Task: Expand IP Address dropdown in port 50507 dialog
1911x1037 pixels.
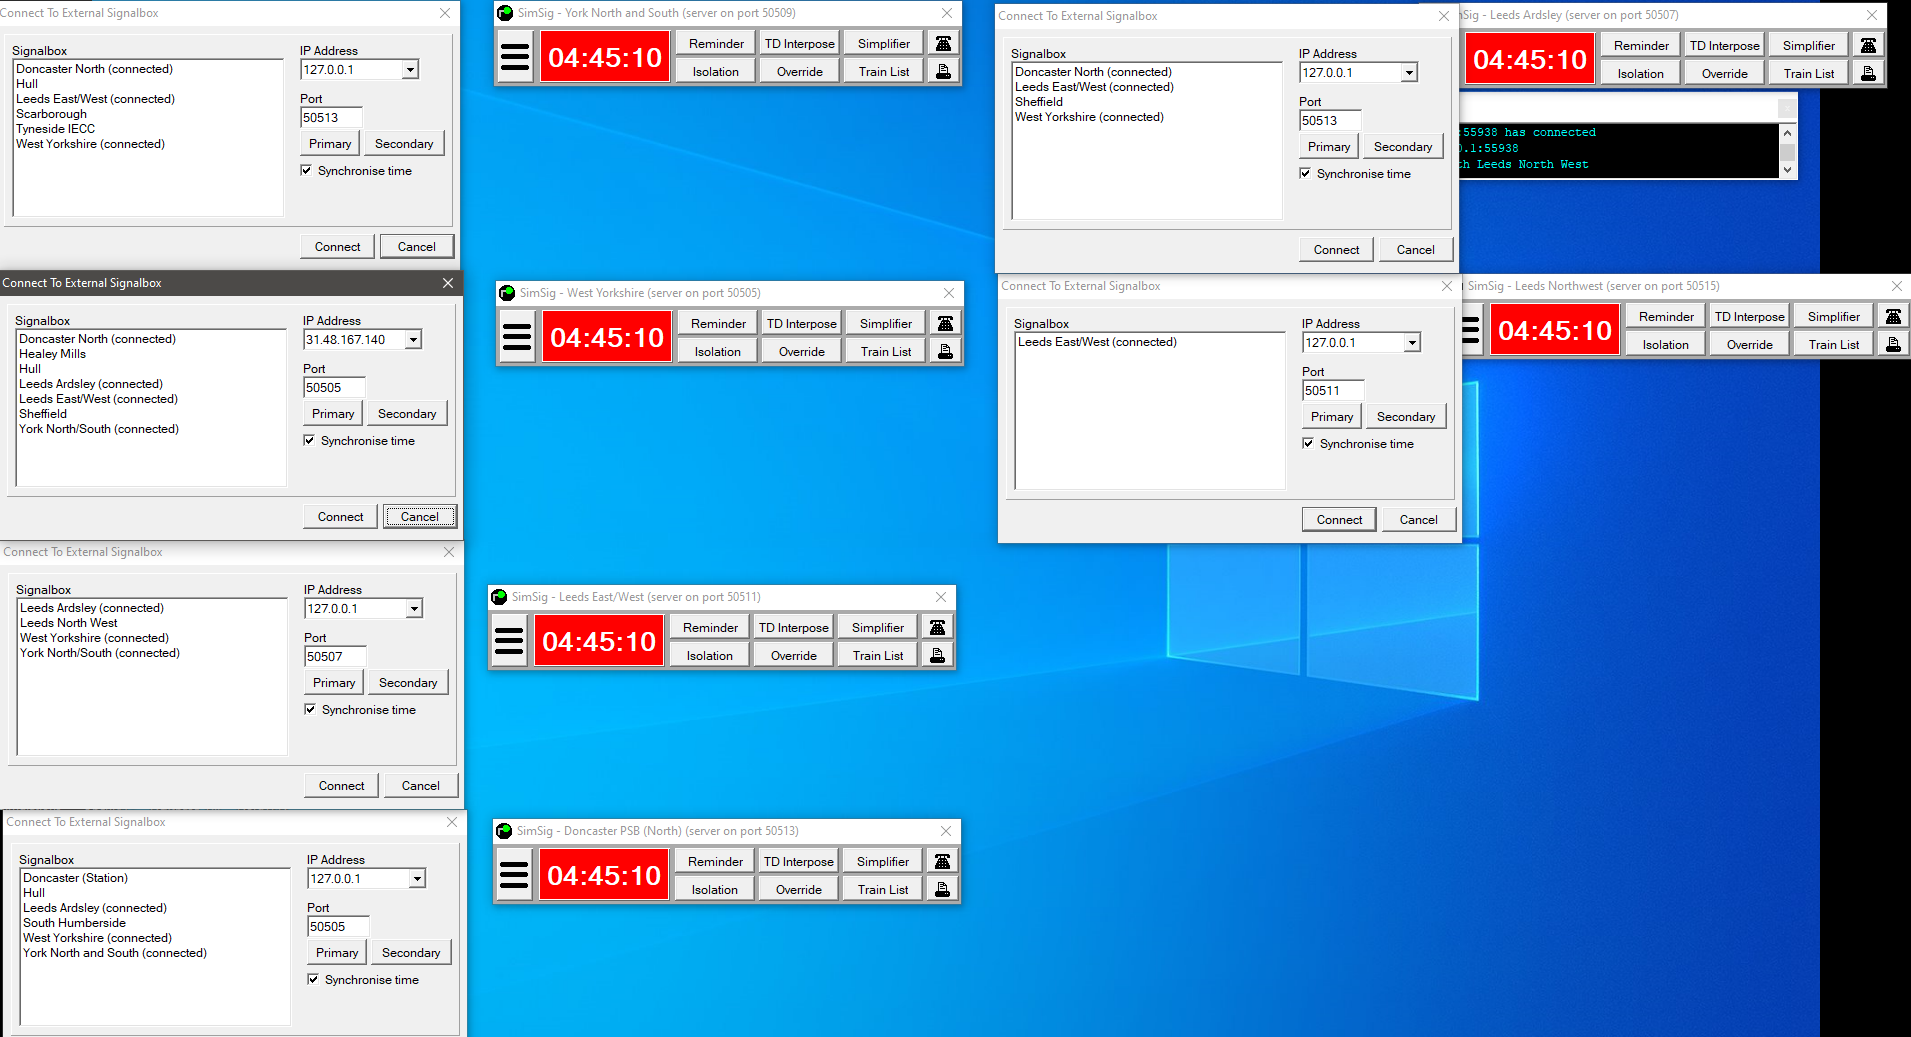Action: pyautogui.click(x=414, y=609)
